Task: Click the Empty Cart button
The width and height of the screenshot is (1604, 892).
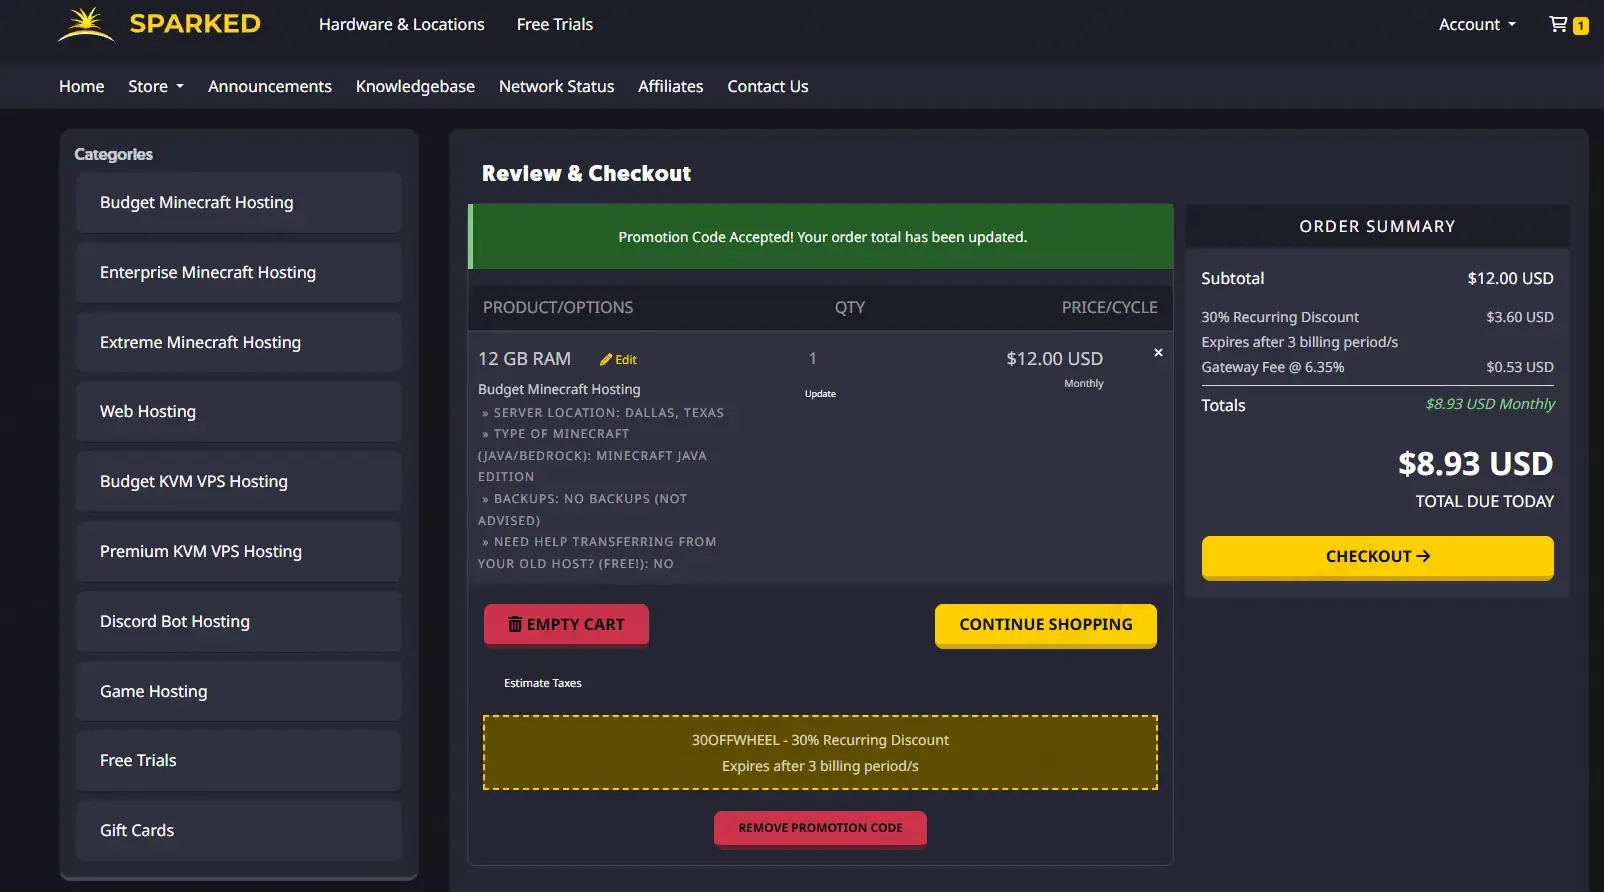Action: click(x=566, y=624)
